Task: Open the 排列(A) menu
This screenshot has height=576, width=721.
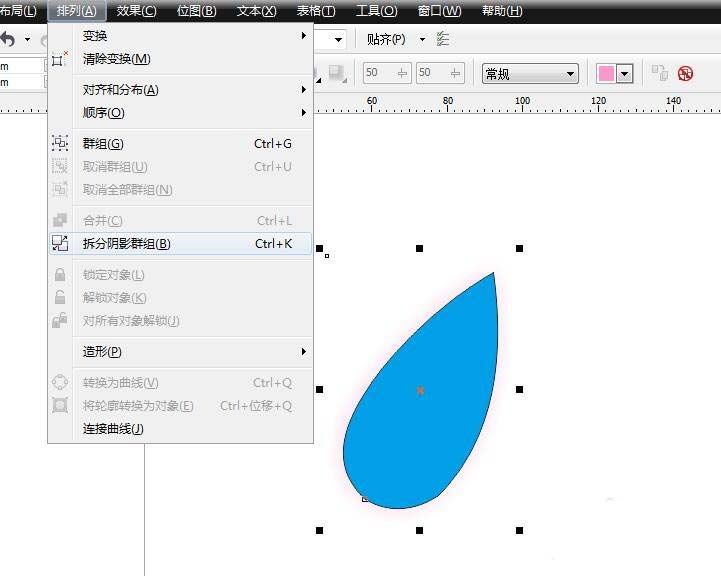Action: [76, 11]
